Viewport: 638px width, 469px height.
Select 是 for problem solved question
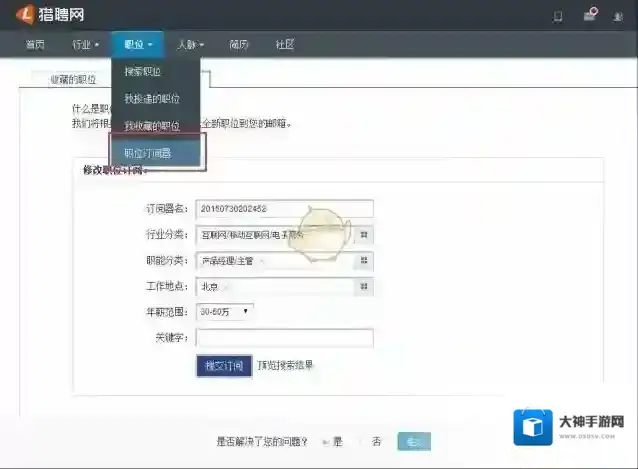[x=333, y=442]
